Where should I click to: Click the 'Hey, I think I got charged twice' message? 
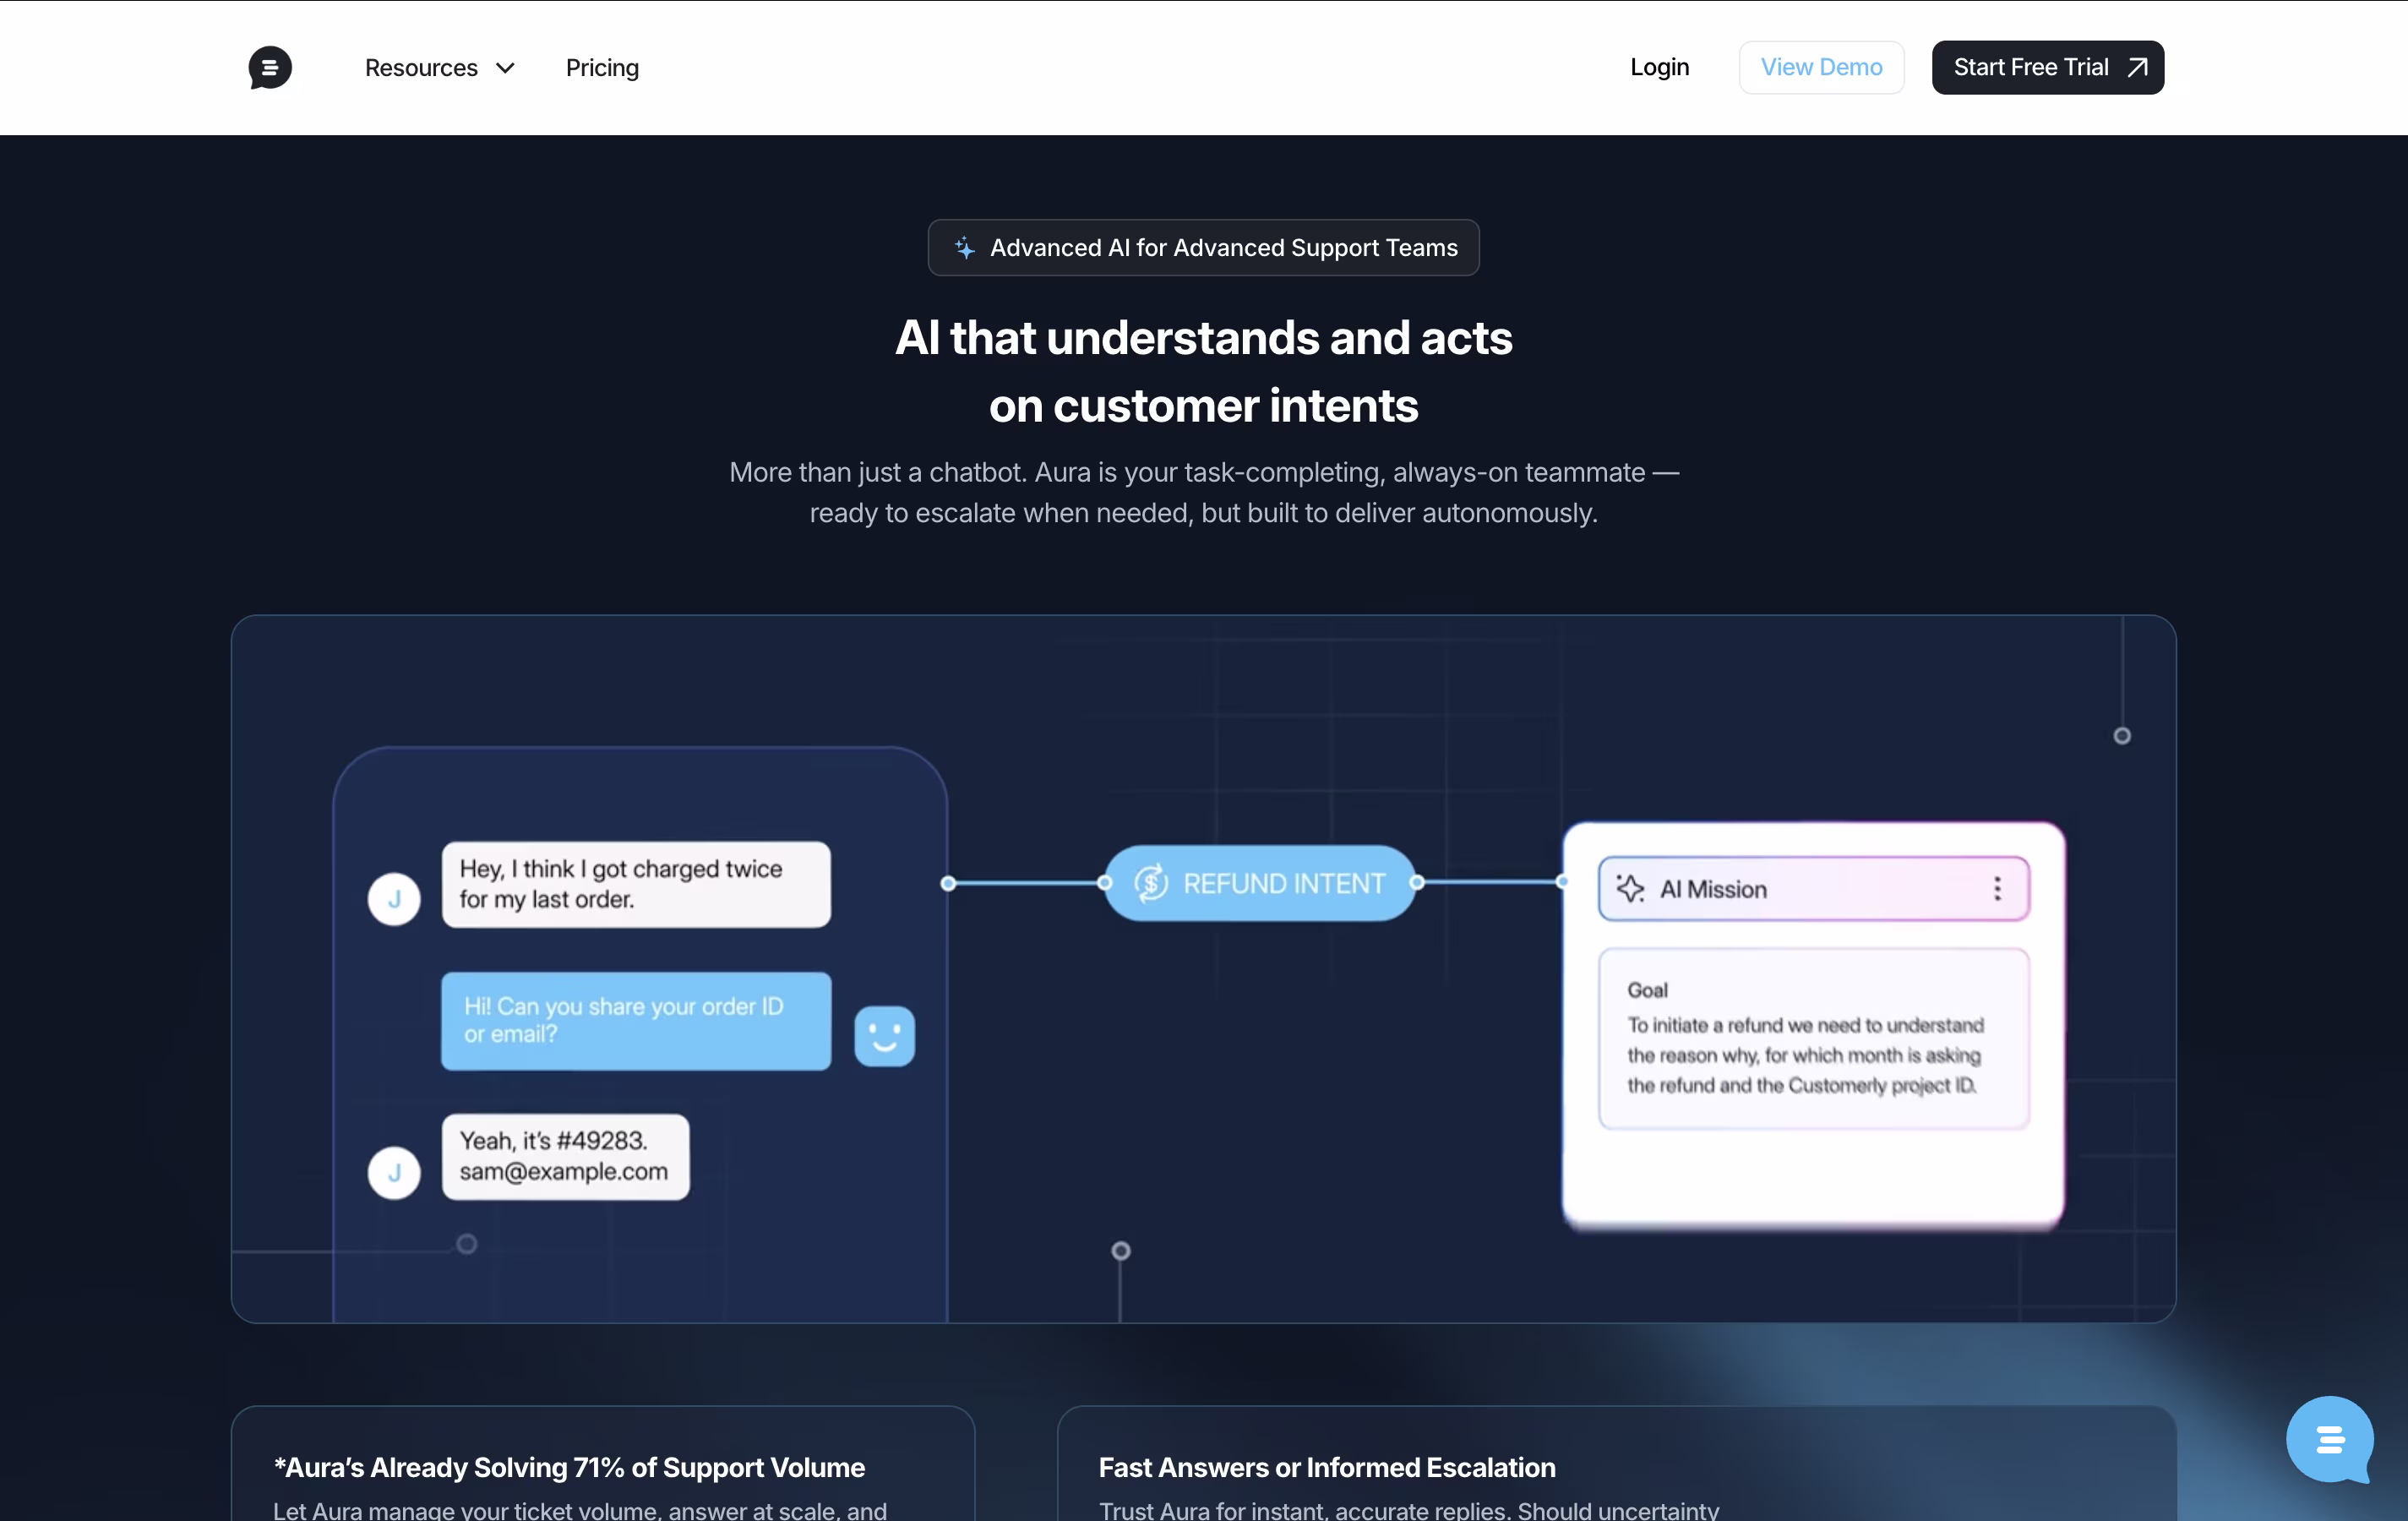[636, 884]
